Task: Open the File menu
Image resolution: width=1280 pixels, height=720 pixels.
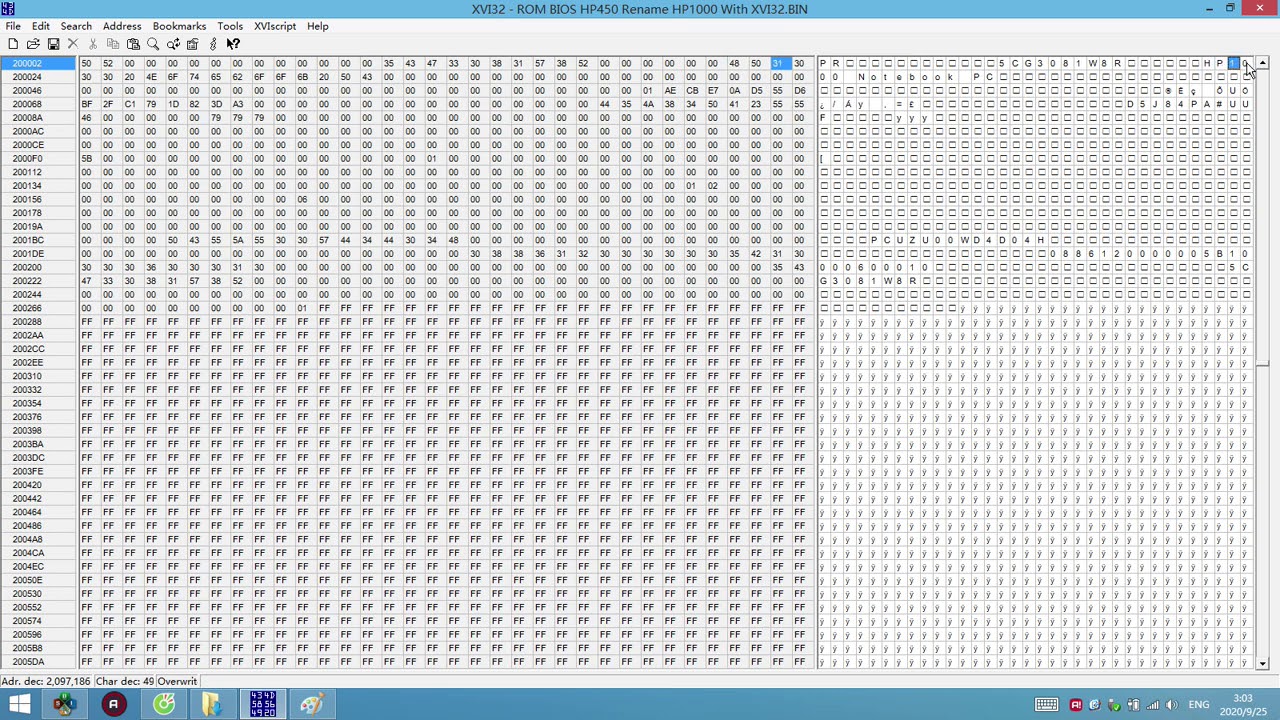Action: [13, 26]
